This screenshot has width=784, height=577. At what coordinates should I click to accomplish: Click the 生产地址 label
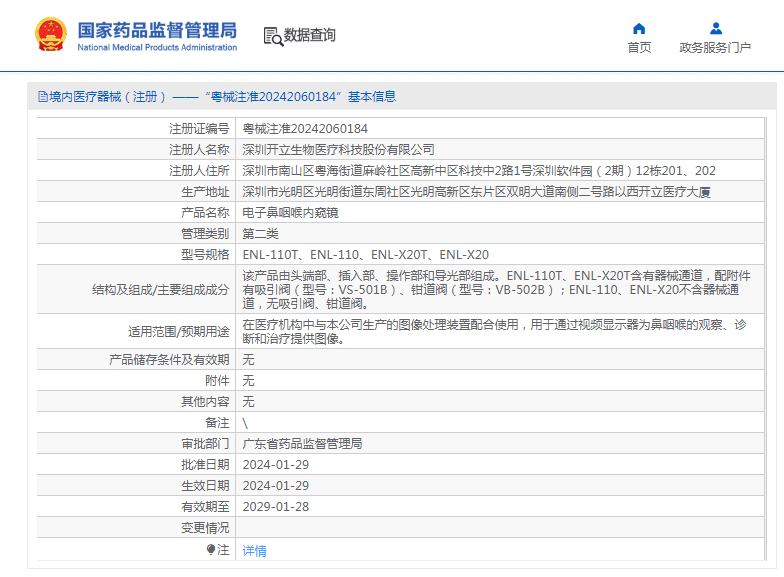coord(205,192)
